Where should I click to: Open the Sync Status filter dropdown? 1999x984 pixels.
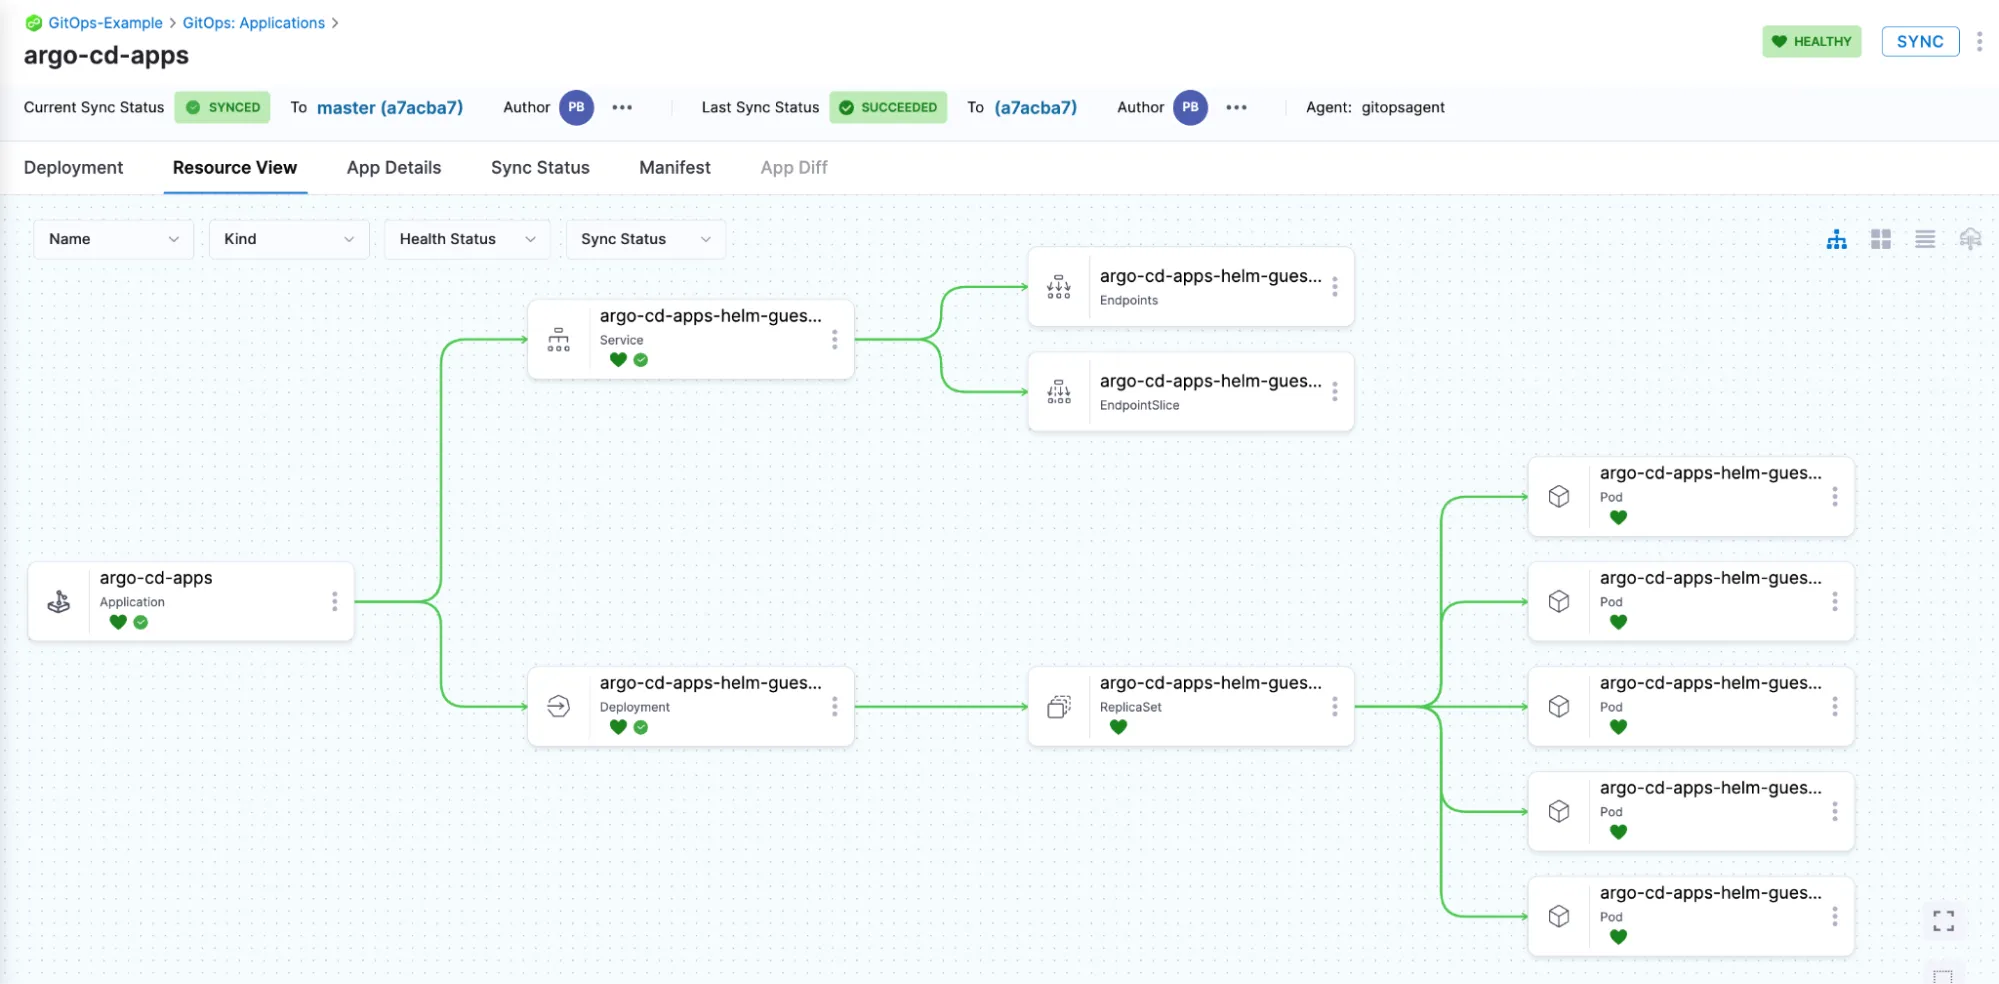click(645, 239)
